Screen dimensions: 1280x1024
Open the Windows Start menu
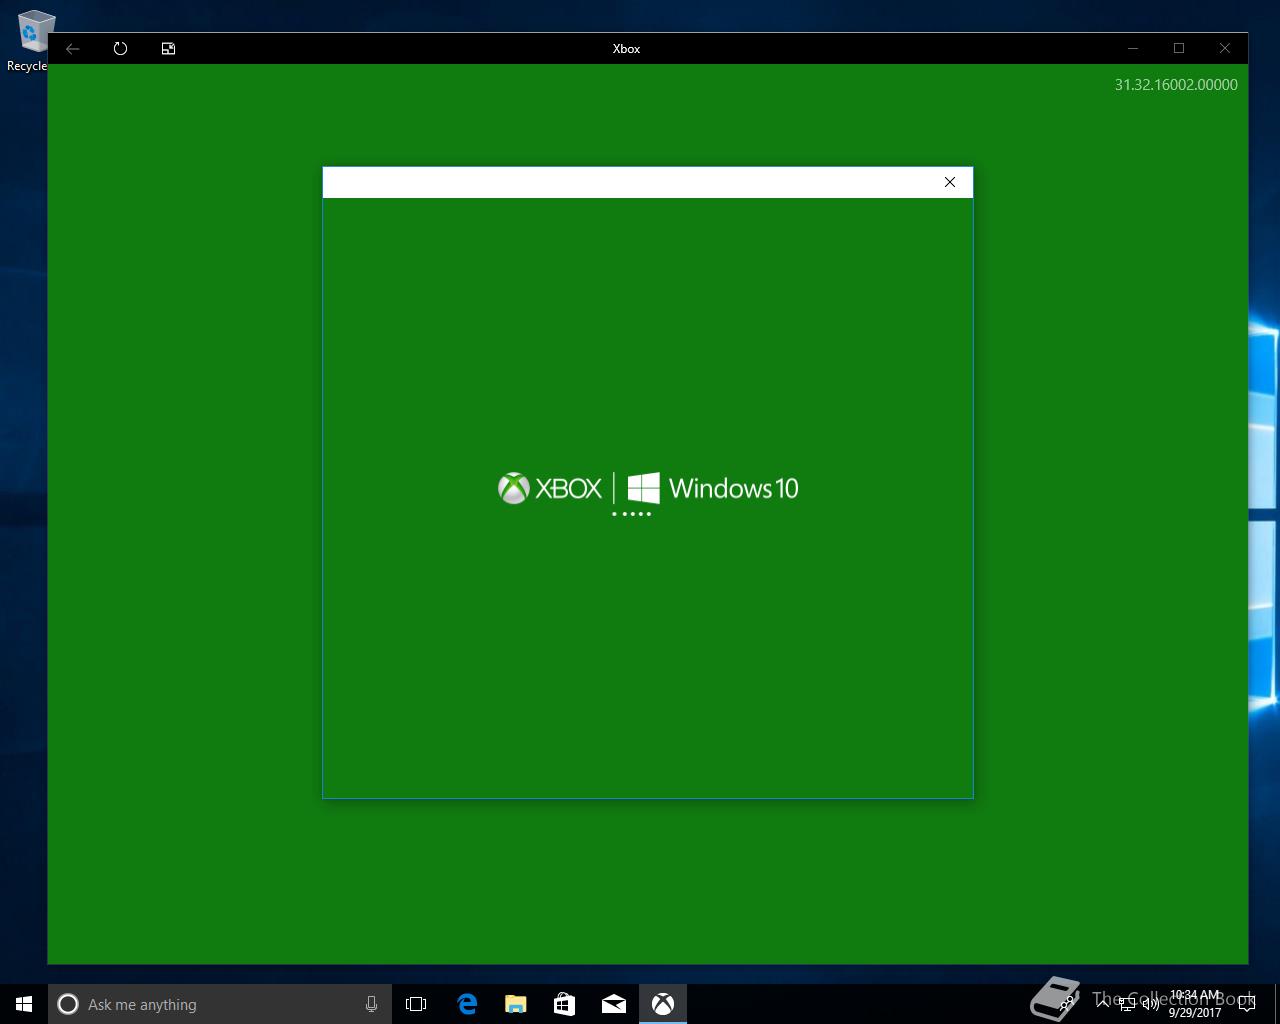[x=24, y=1004]
